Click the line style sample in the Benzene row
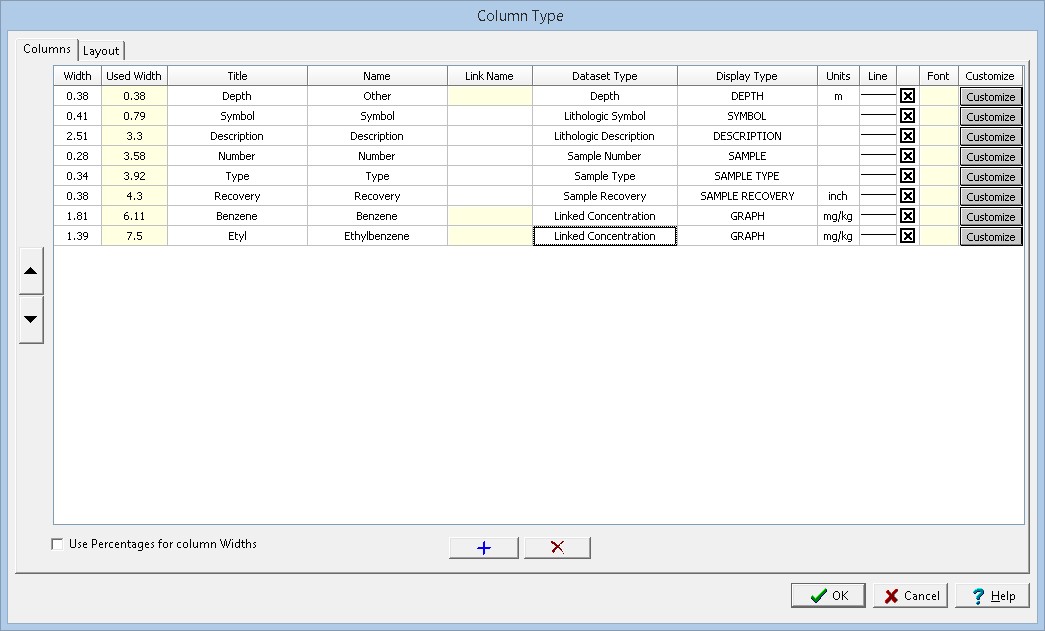 [x=877, y=216]
